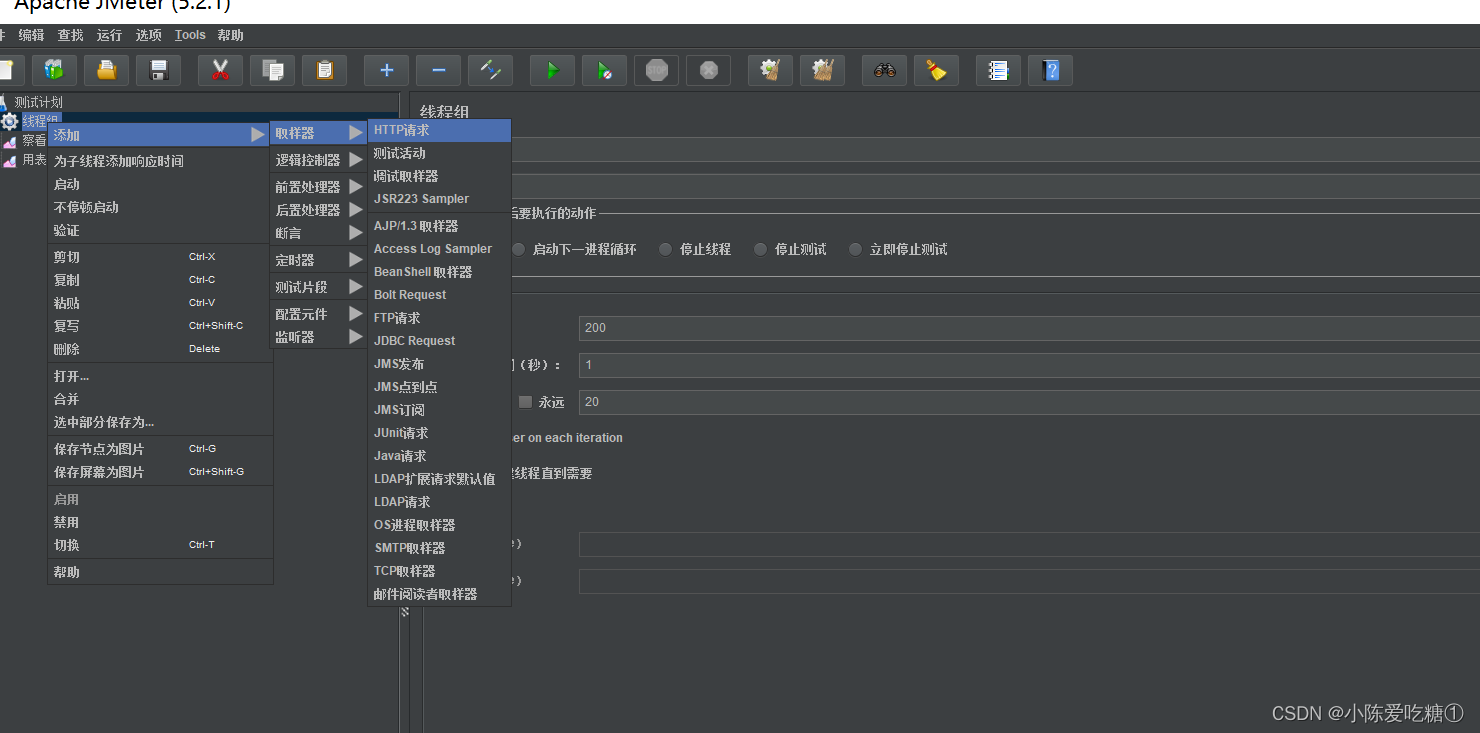Choose TCP取样器 entry
This screenshot has height=733, width=1480.
pos(440,571)
